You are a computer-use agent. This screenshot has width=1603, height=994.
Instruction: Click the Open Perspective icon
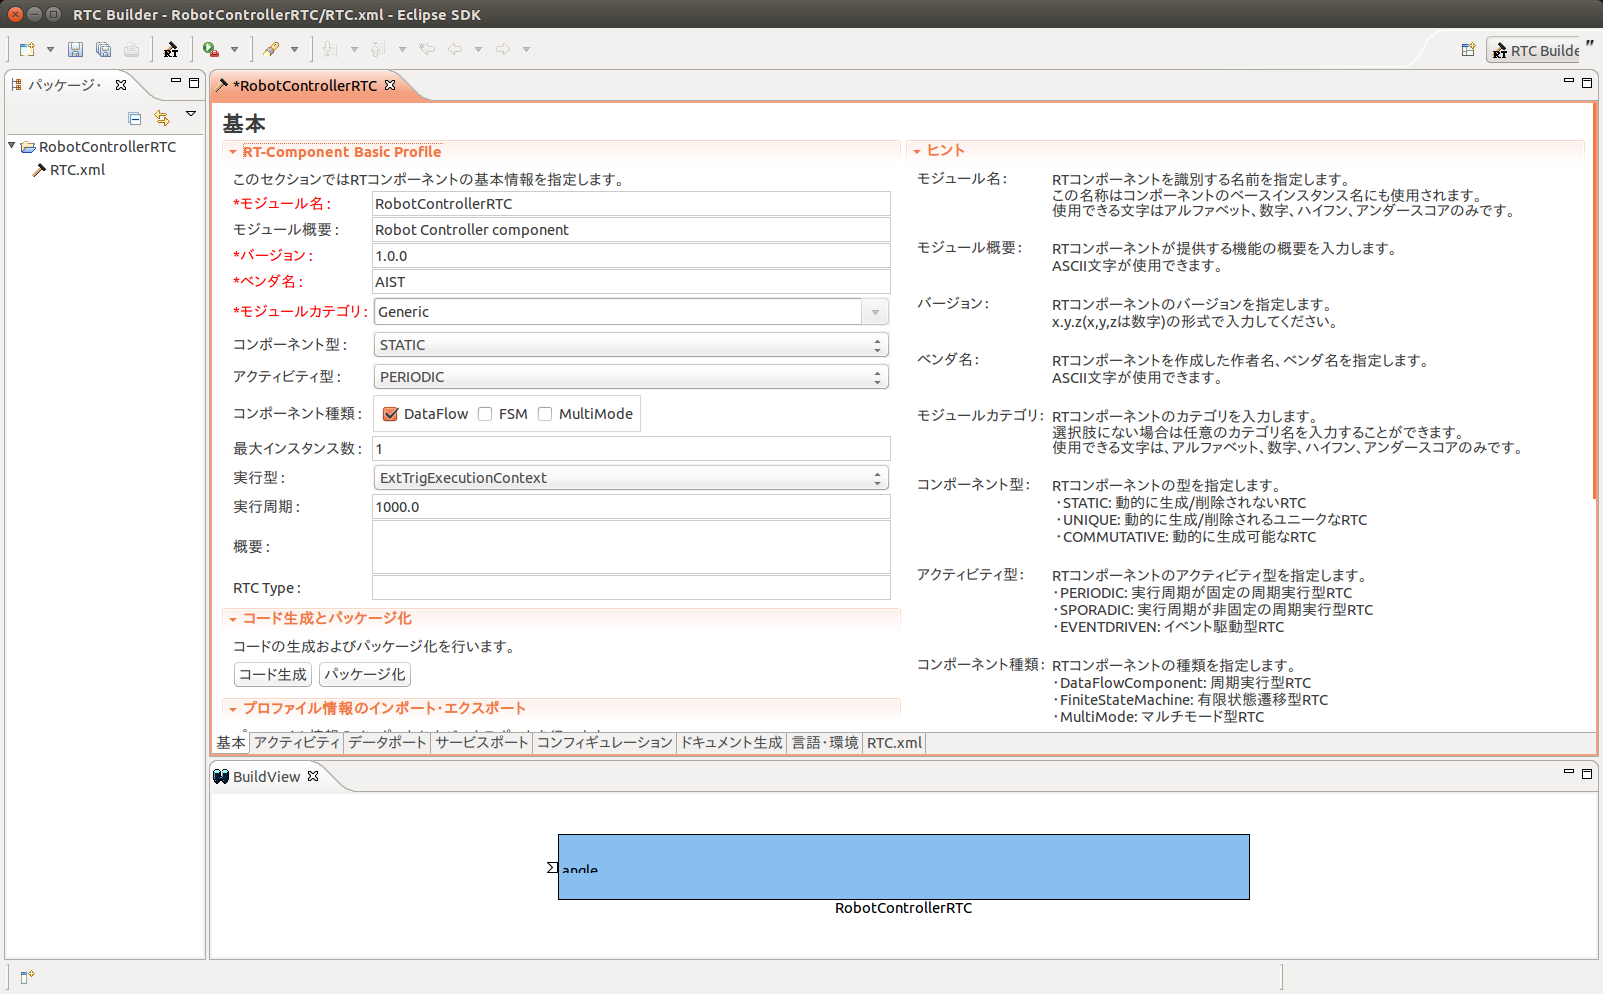click(x=1468, y=50)
